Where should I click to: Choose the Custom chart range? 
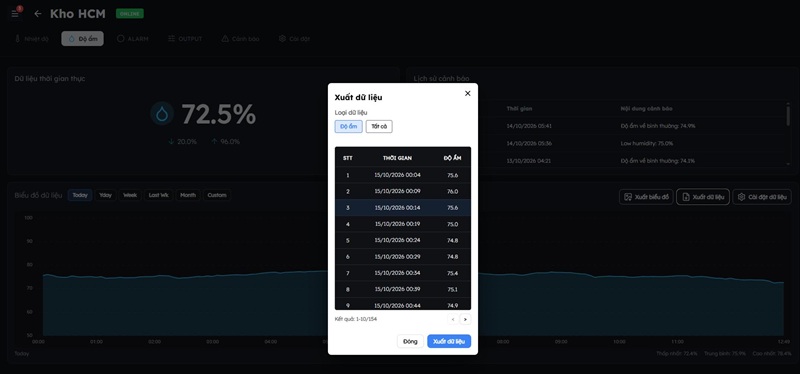coord(217,195)
